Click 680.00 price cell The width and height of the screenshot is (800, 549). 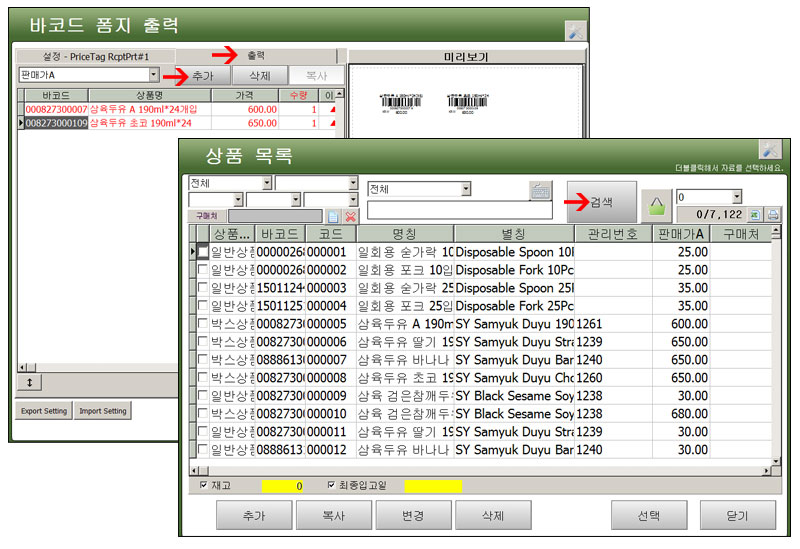click(x=681, y=413)
